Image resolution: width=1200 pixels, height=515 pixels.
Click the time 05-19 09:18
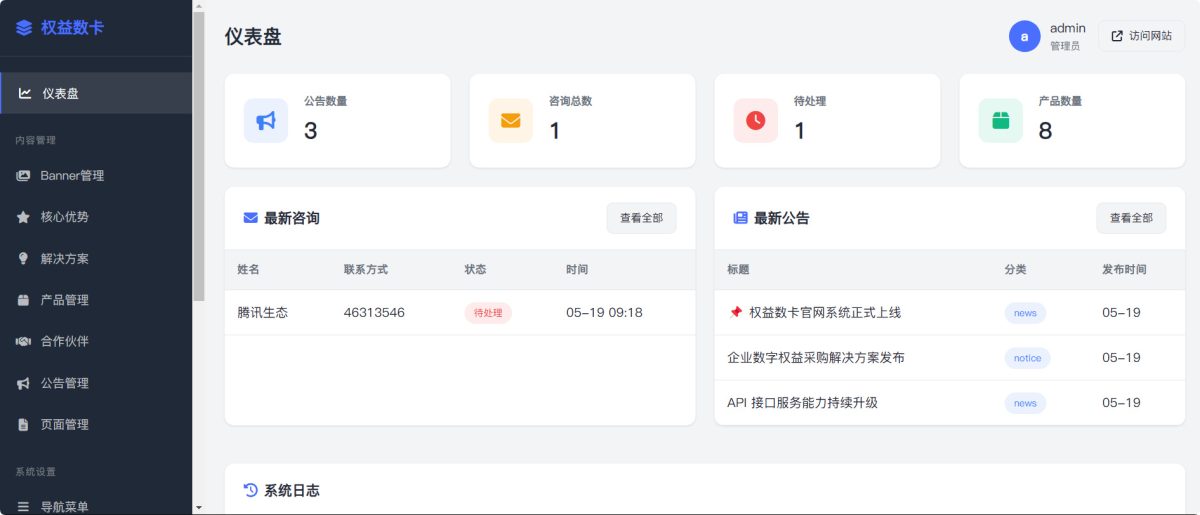tap(604, 313)
